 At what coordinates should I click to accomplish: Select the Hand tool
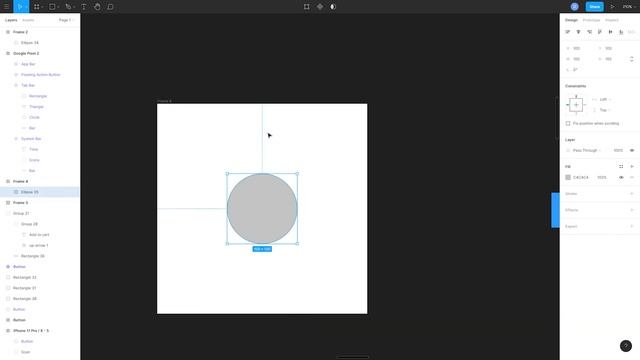[97, 7]
